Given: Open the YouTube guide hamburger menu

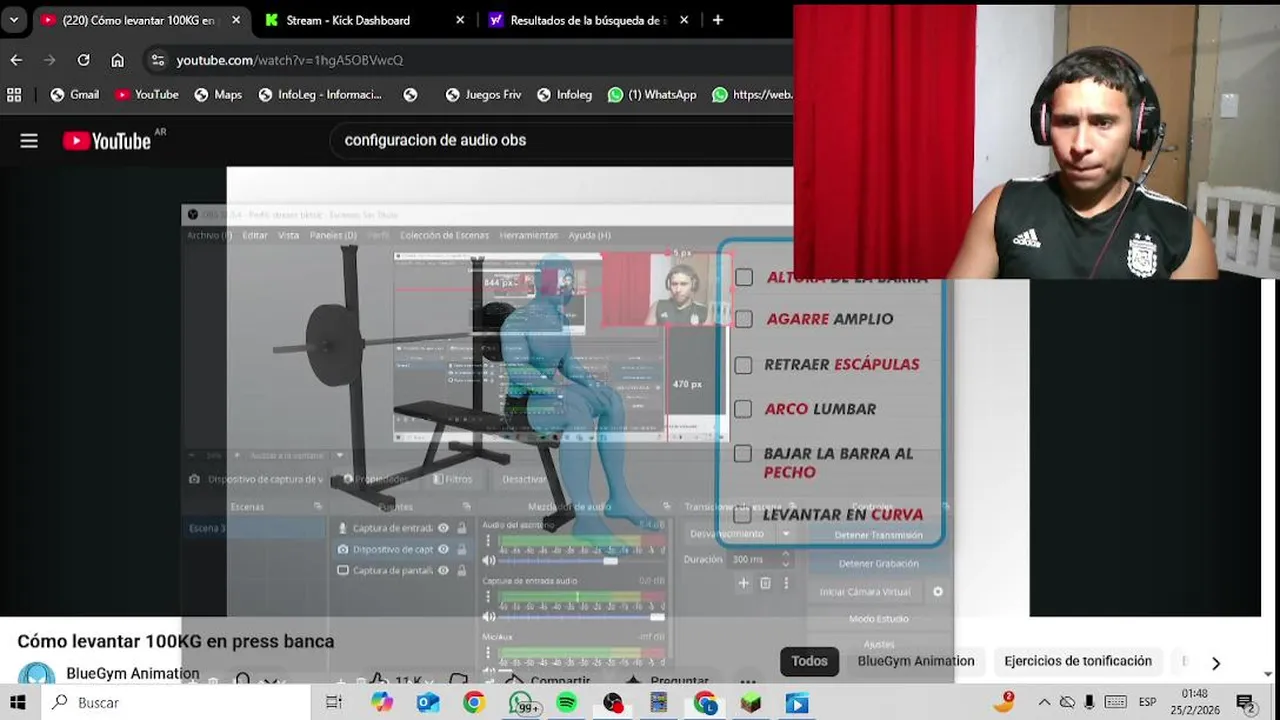Looking at the screenshot, I should tap(29, 141).
